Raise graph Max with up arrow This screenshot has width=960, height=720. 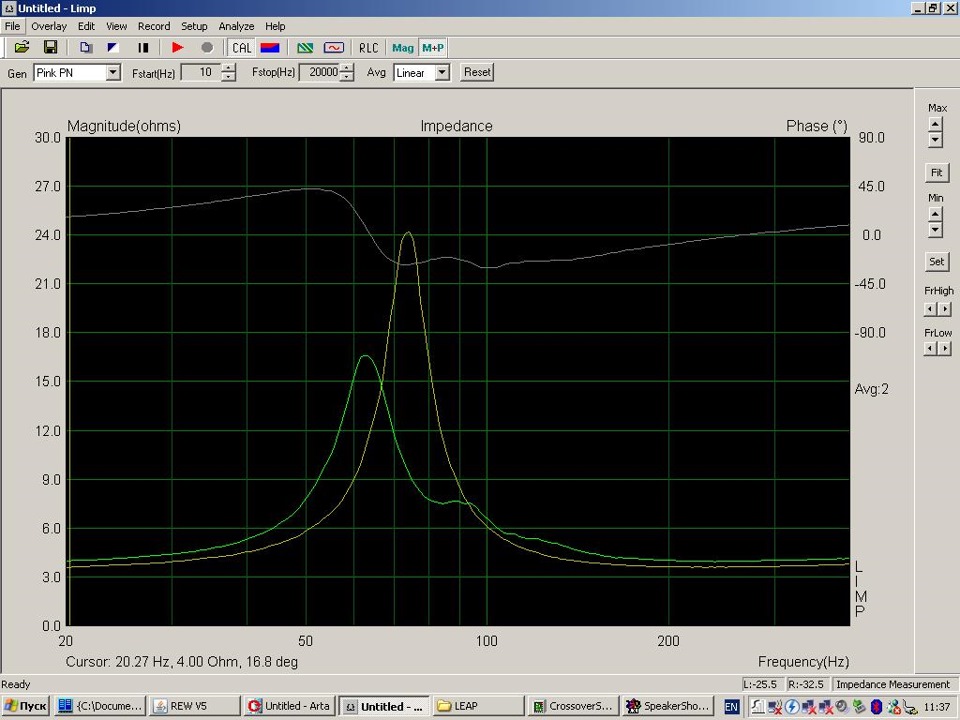tap(935, 122)
